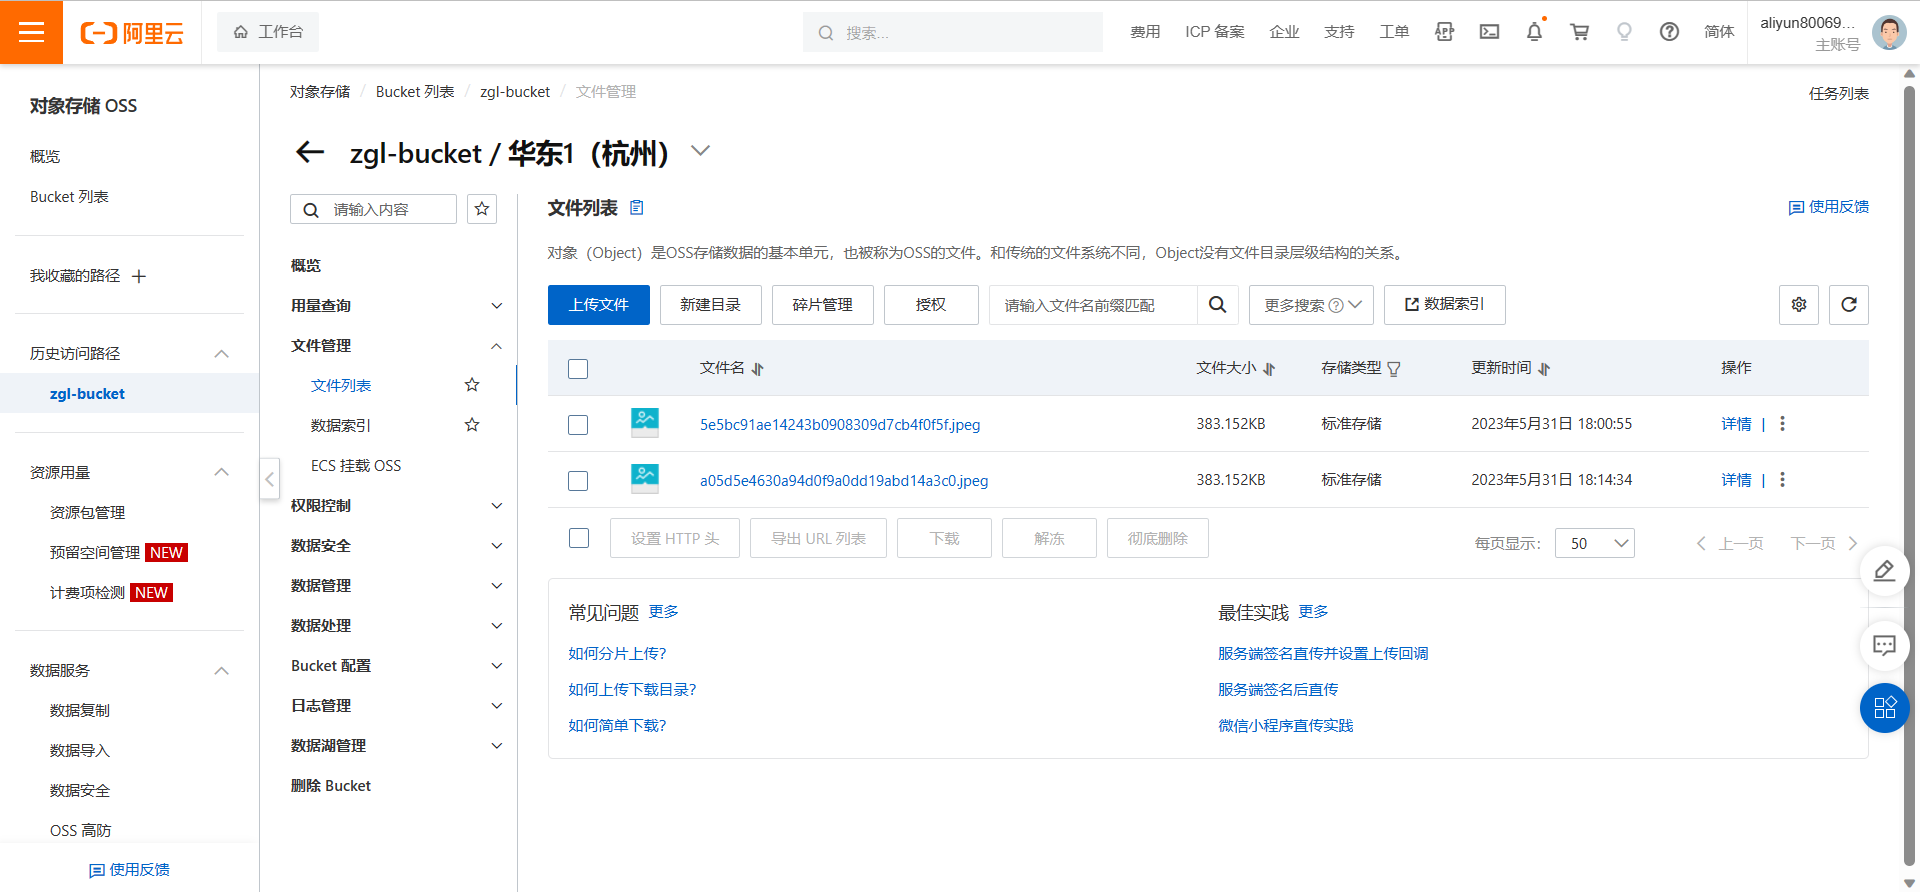Click the back arrow beside zgl-bucket
This screenshot has width=1920, height=892.
[x=310, y=152]
